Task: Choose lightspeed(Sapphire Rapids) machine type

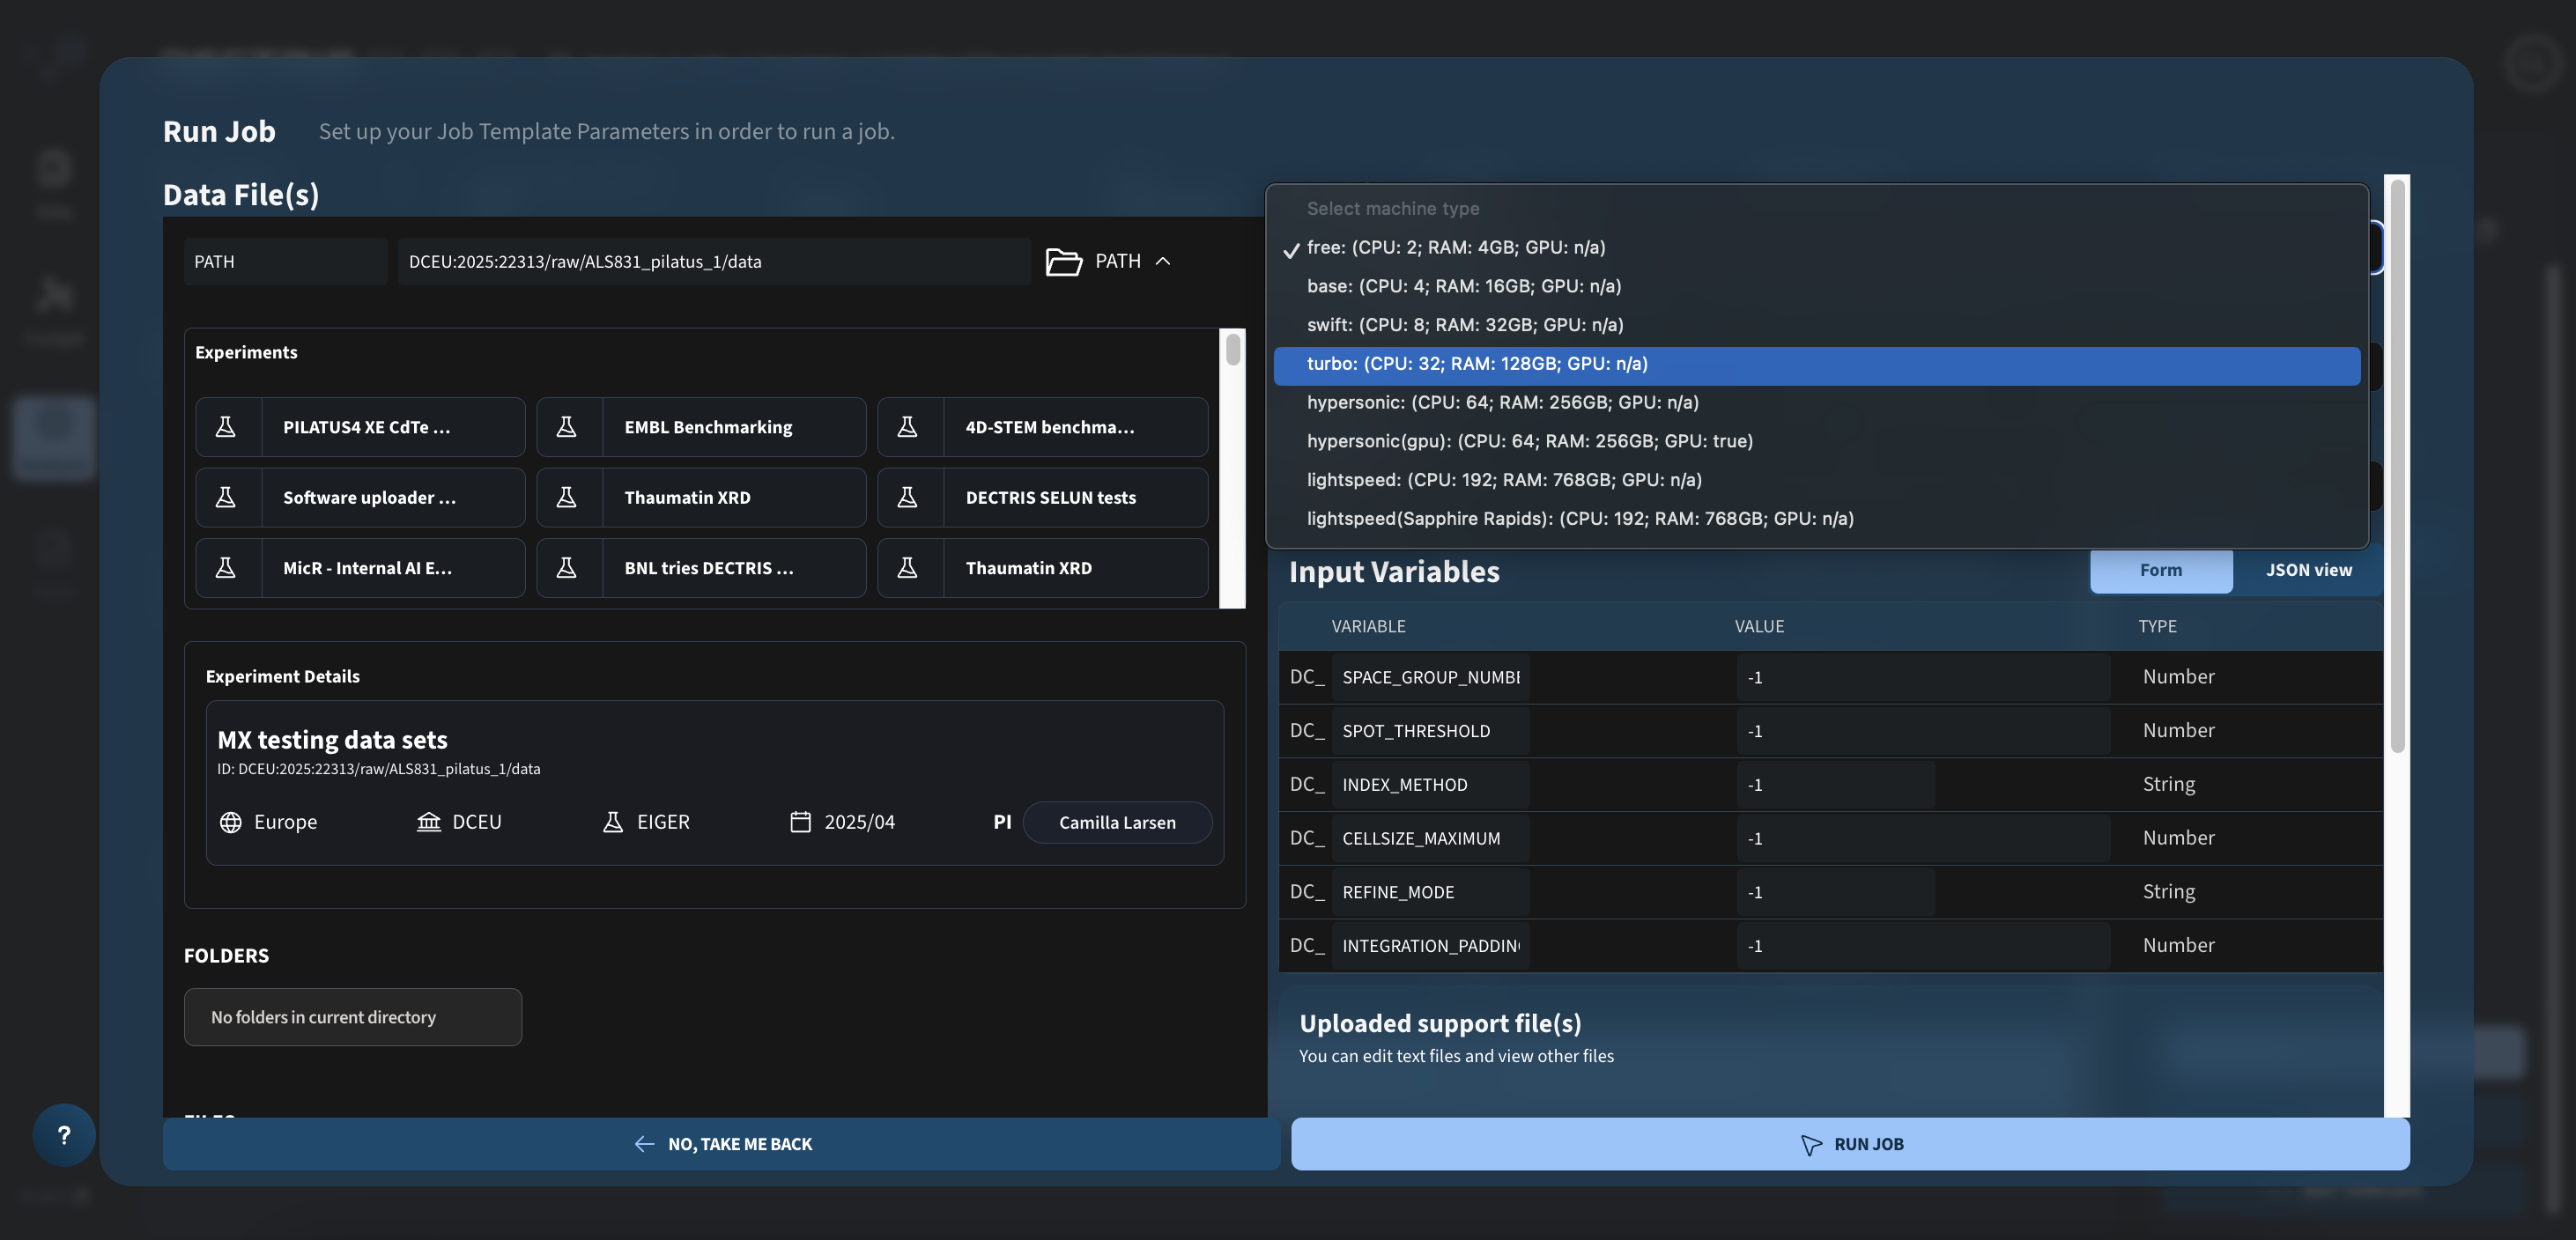Action: 1817,518
